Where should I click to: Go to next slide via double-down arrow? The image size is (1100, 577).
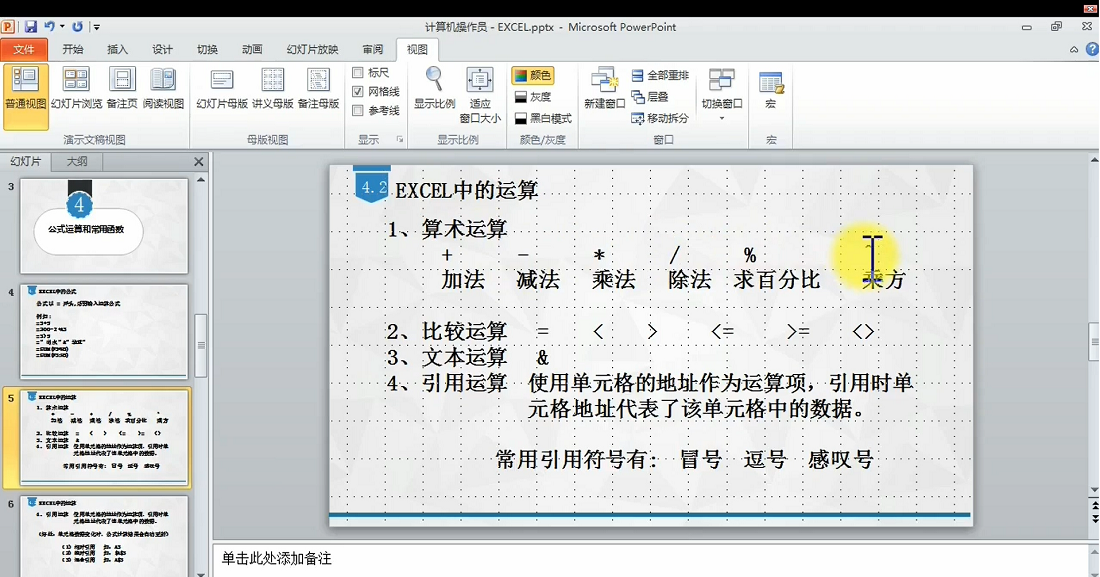tap(1094, 519)
